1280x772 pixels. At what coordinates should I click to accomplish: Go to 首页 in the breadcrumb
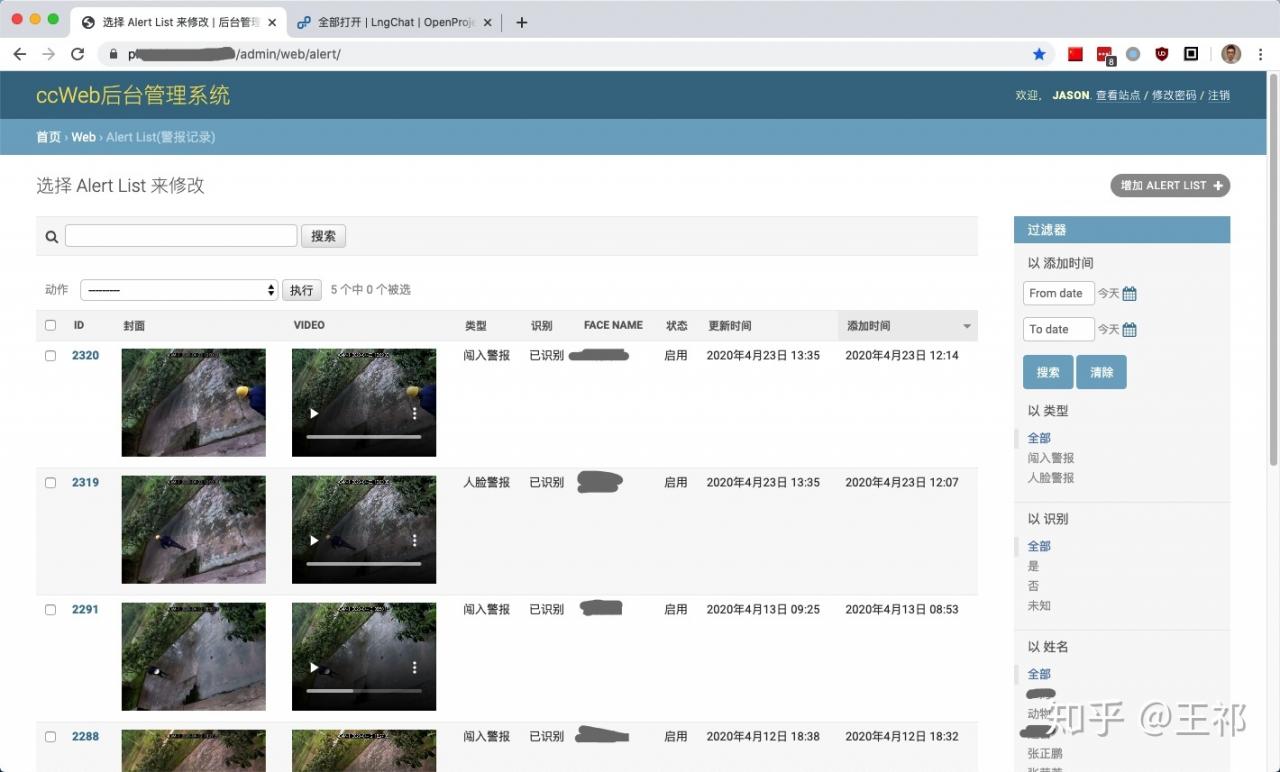[x=48, y=137]
